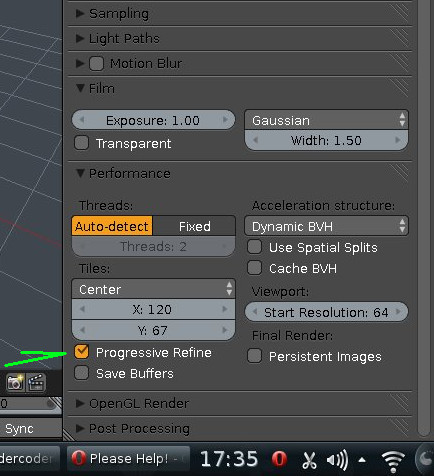Click the render image camera icon
434x476 pixels.
[x=15, y=382]
